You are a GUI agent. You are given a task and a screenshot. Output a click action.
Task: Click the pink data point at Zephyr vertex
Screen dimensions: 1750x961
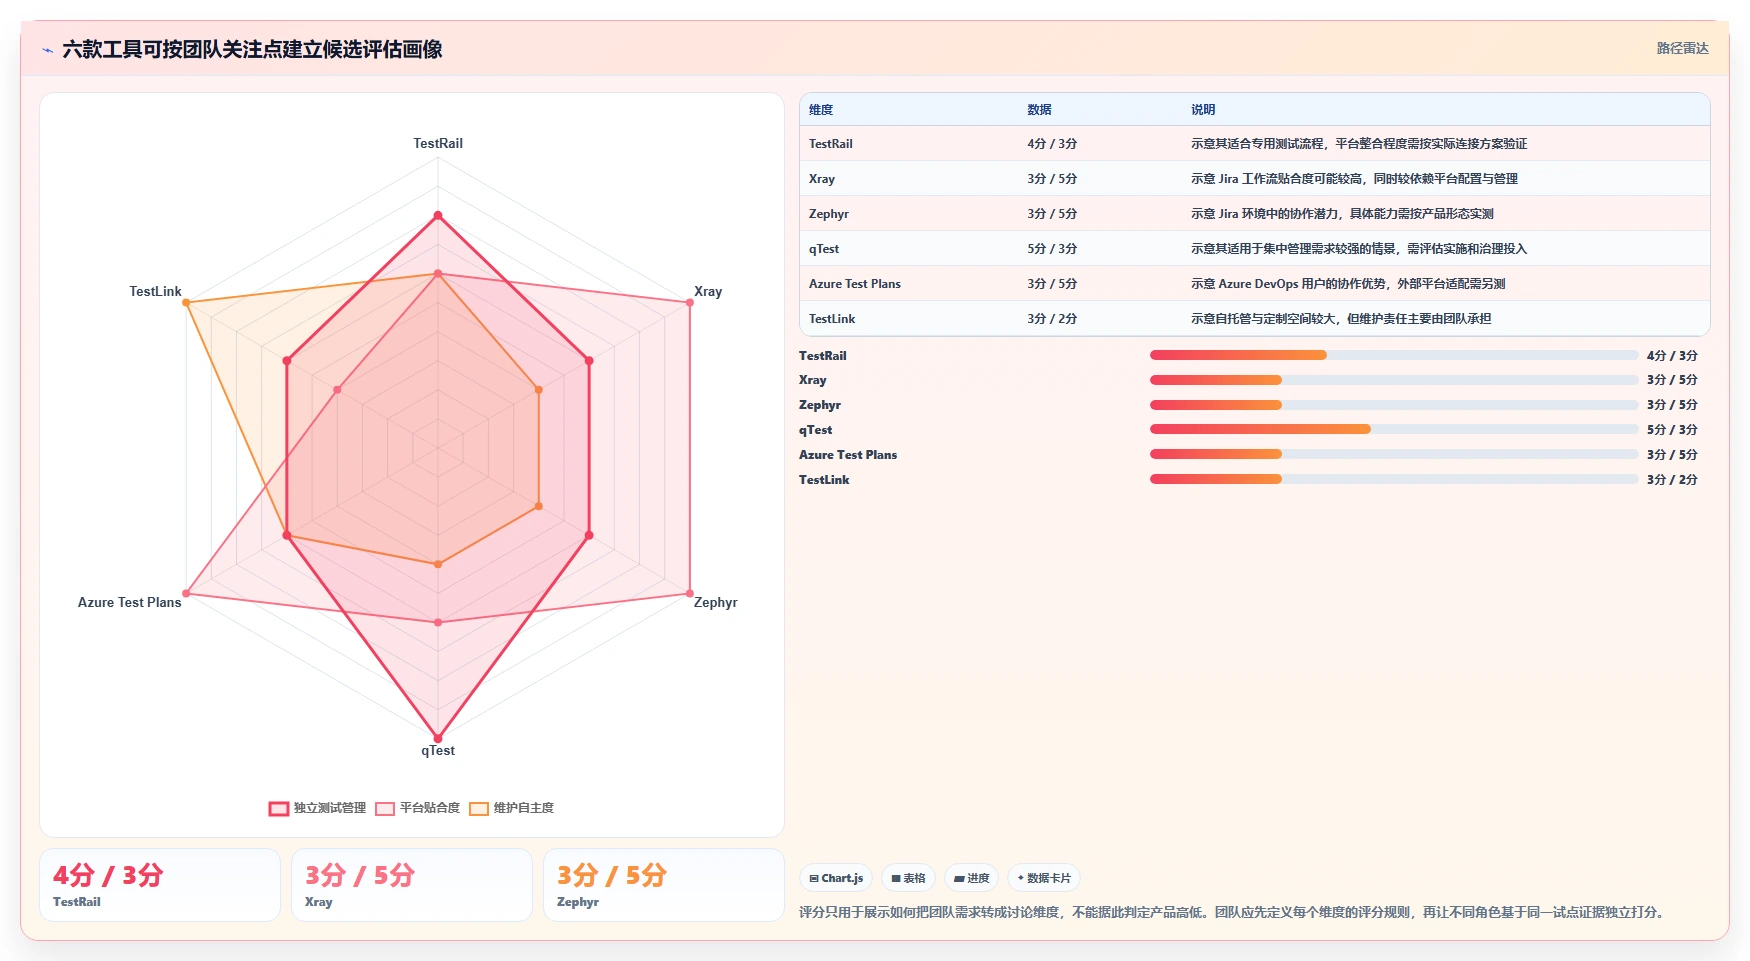[x=689, y=593]
